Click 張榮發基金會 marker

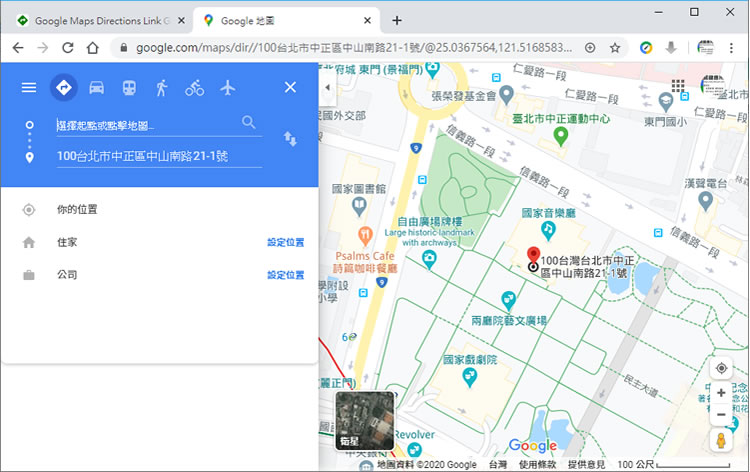(507, 95)
